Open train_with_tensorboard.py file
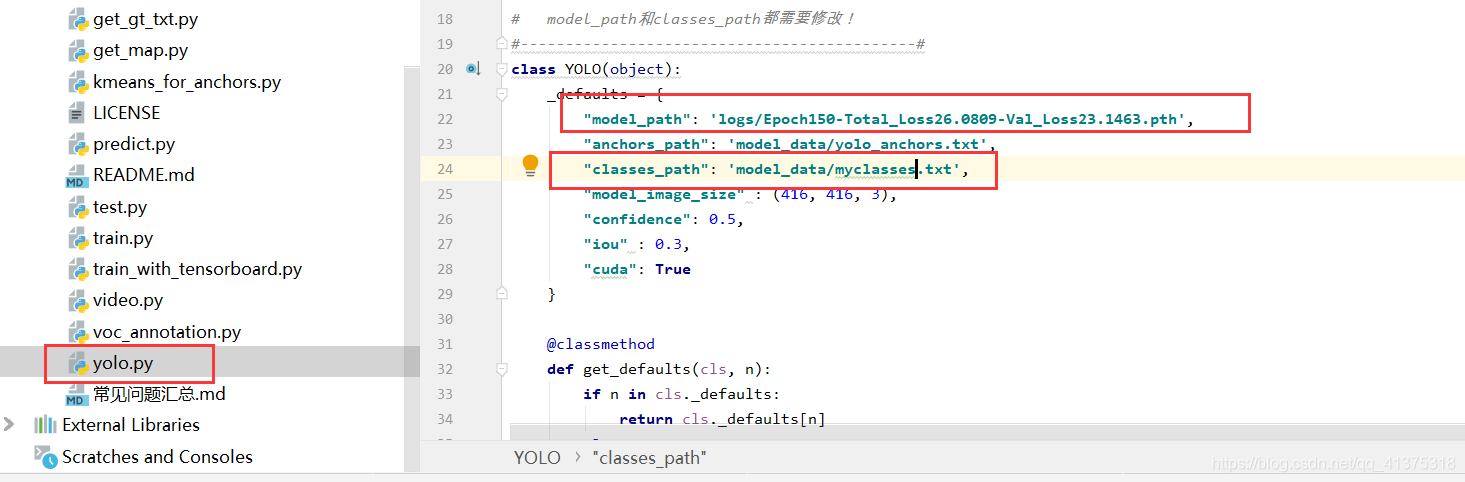The image size is (1465, 482). click(x=197, y=269)
